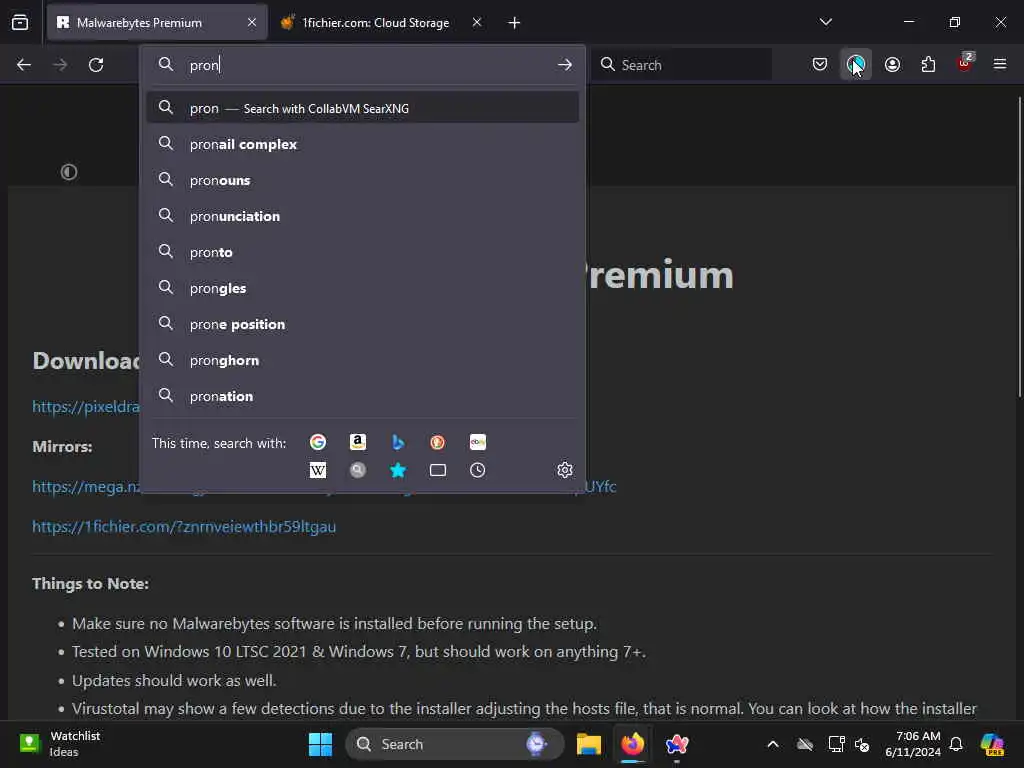Open the Copilot Preview taskbar icon
1024x768 pixels.
click(x=992, y=744)
